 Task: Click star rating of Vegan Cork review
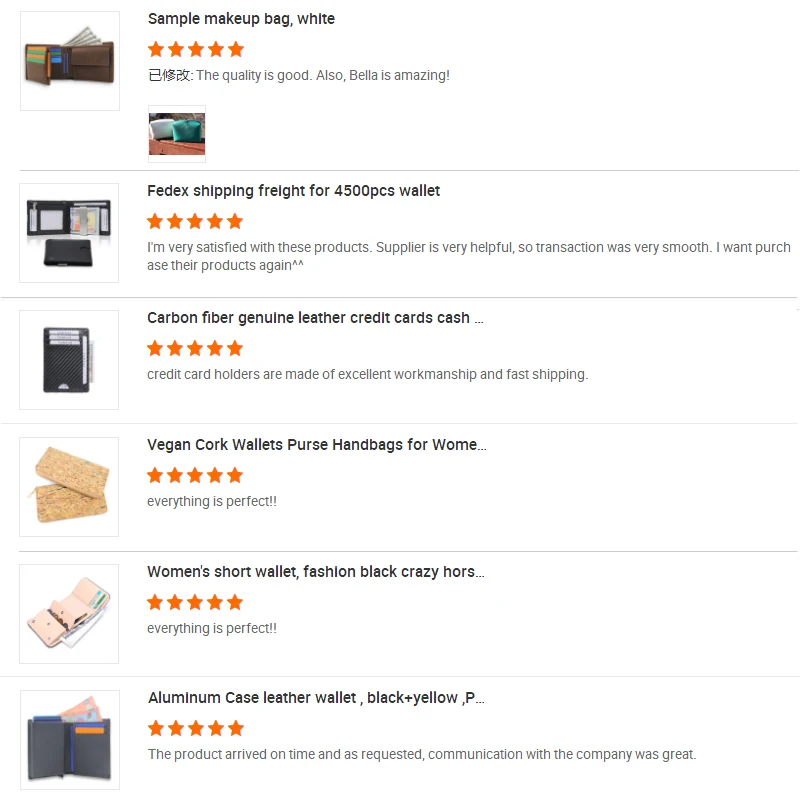[195, 476]
